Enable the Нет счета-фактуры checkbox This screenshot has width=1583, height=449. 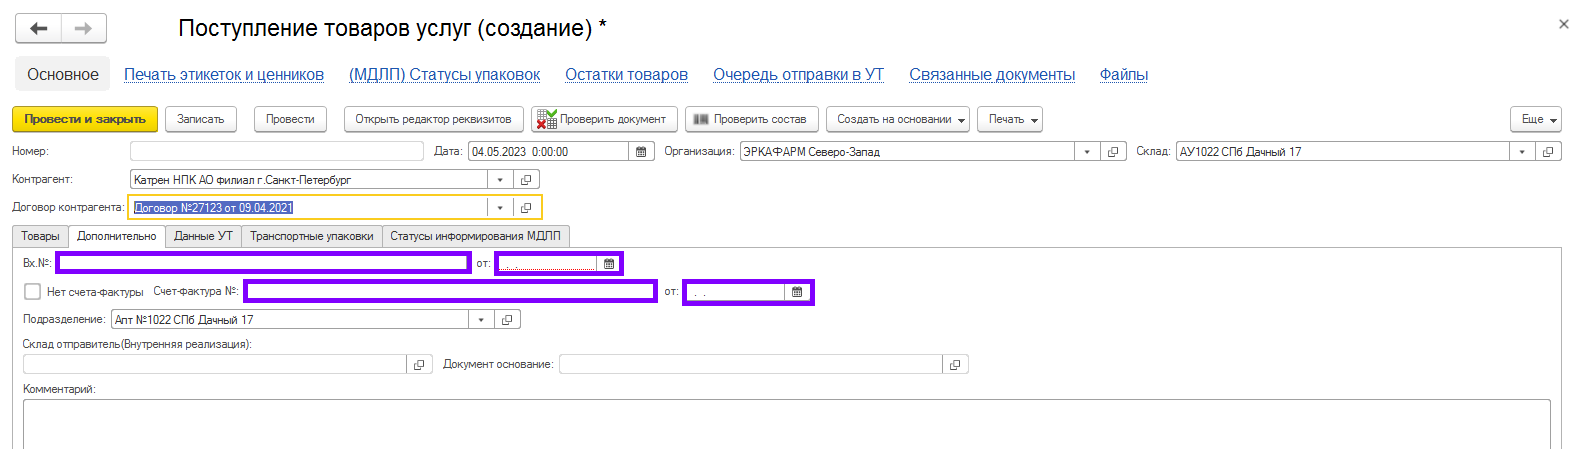[x=33, y=292]
